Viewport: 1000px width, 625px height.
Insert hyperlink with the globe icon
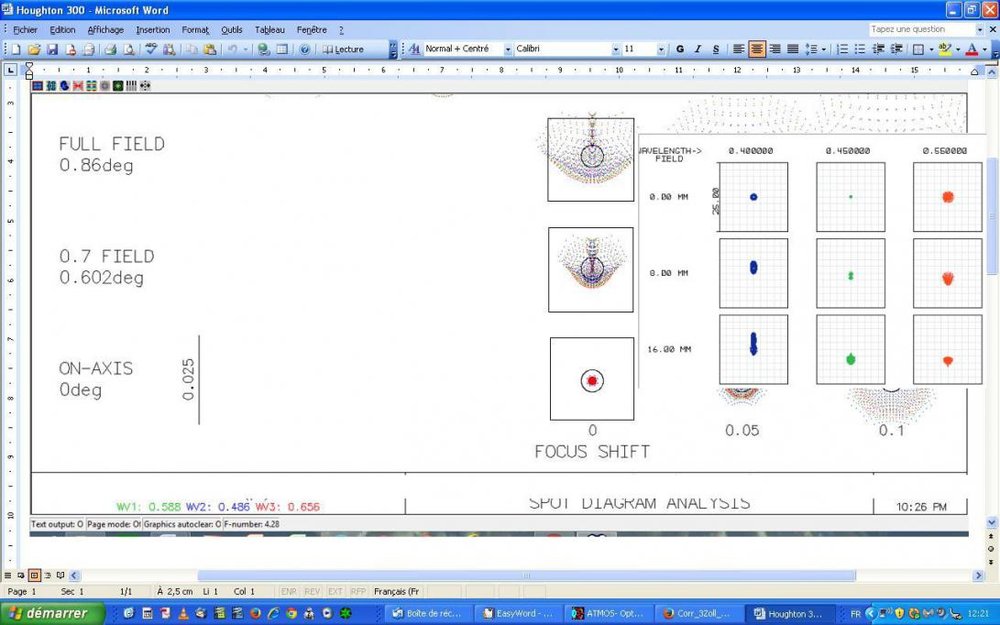pyautogui.click(x=263, y=49)
